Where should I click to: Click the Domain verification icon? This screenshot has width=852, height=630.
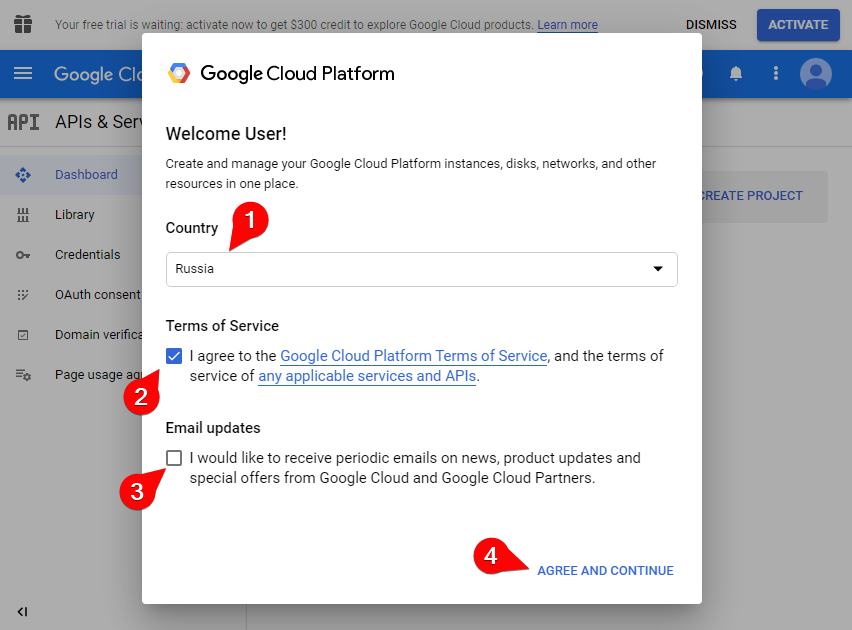coord(23,334)
